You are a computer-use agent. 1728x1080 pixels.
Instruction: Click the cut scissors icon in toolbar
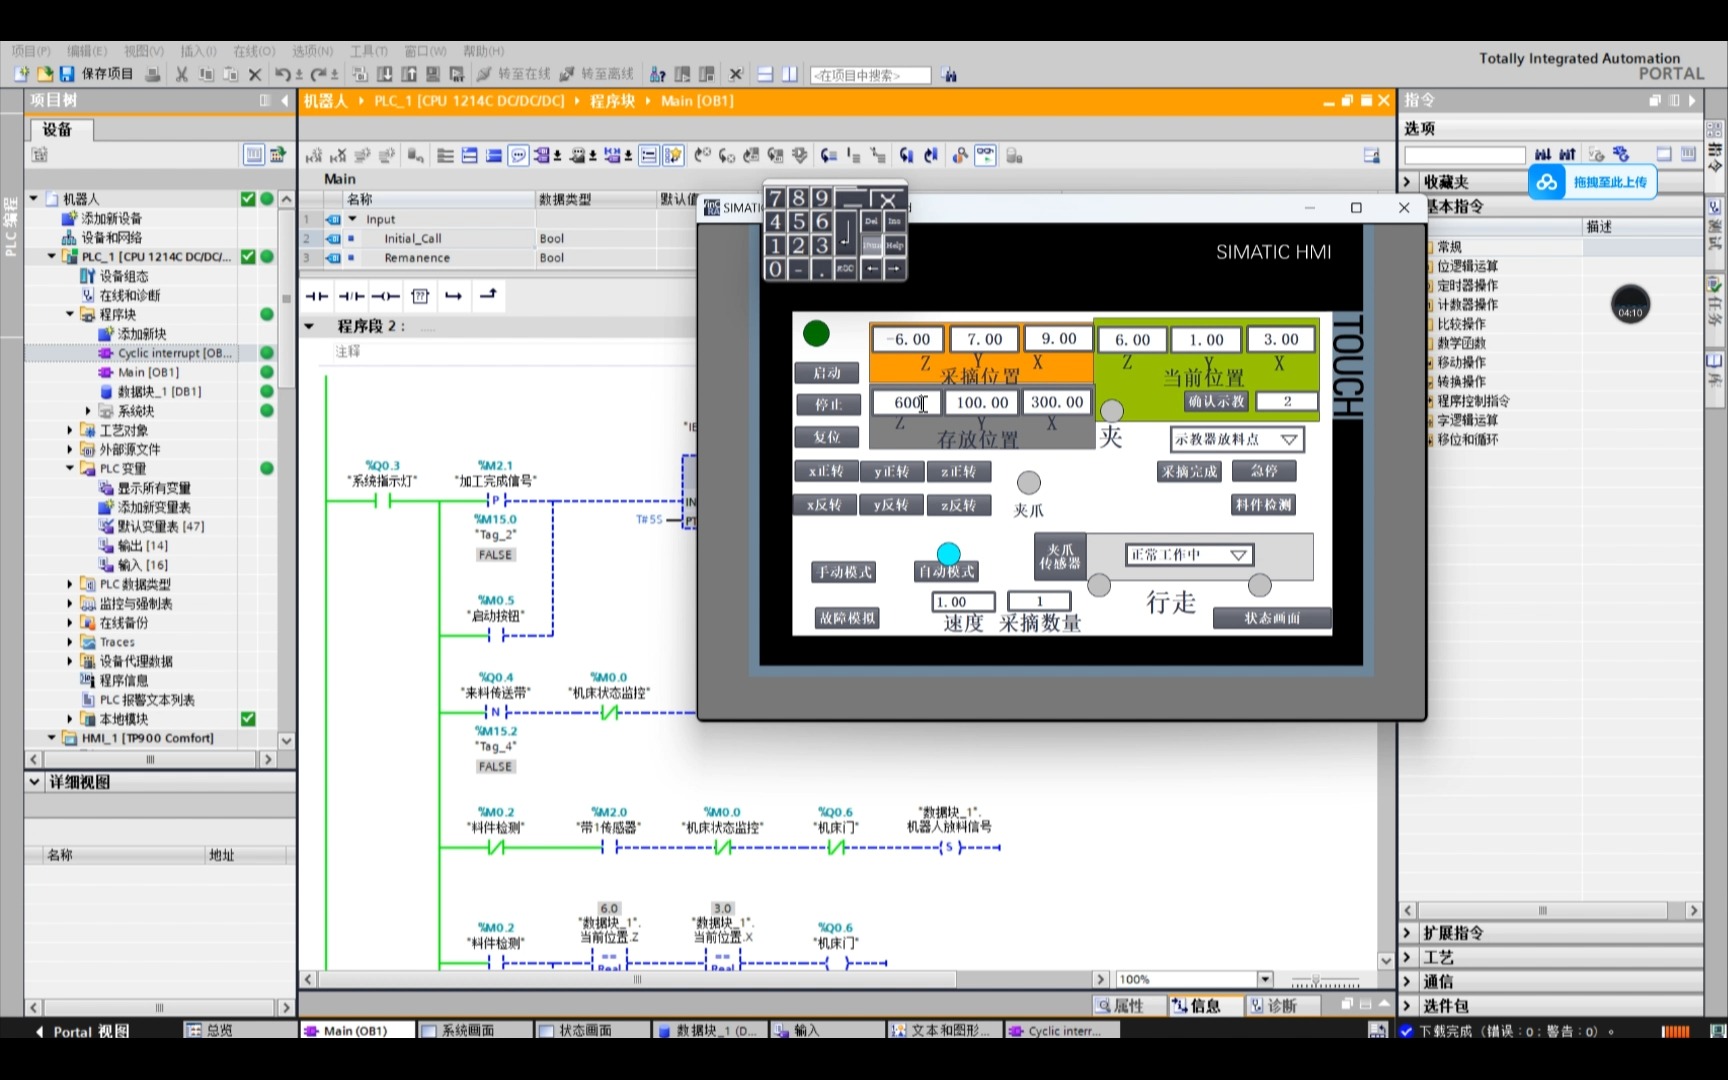point(181,74)
